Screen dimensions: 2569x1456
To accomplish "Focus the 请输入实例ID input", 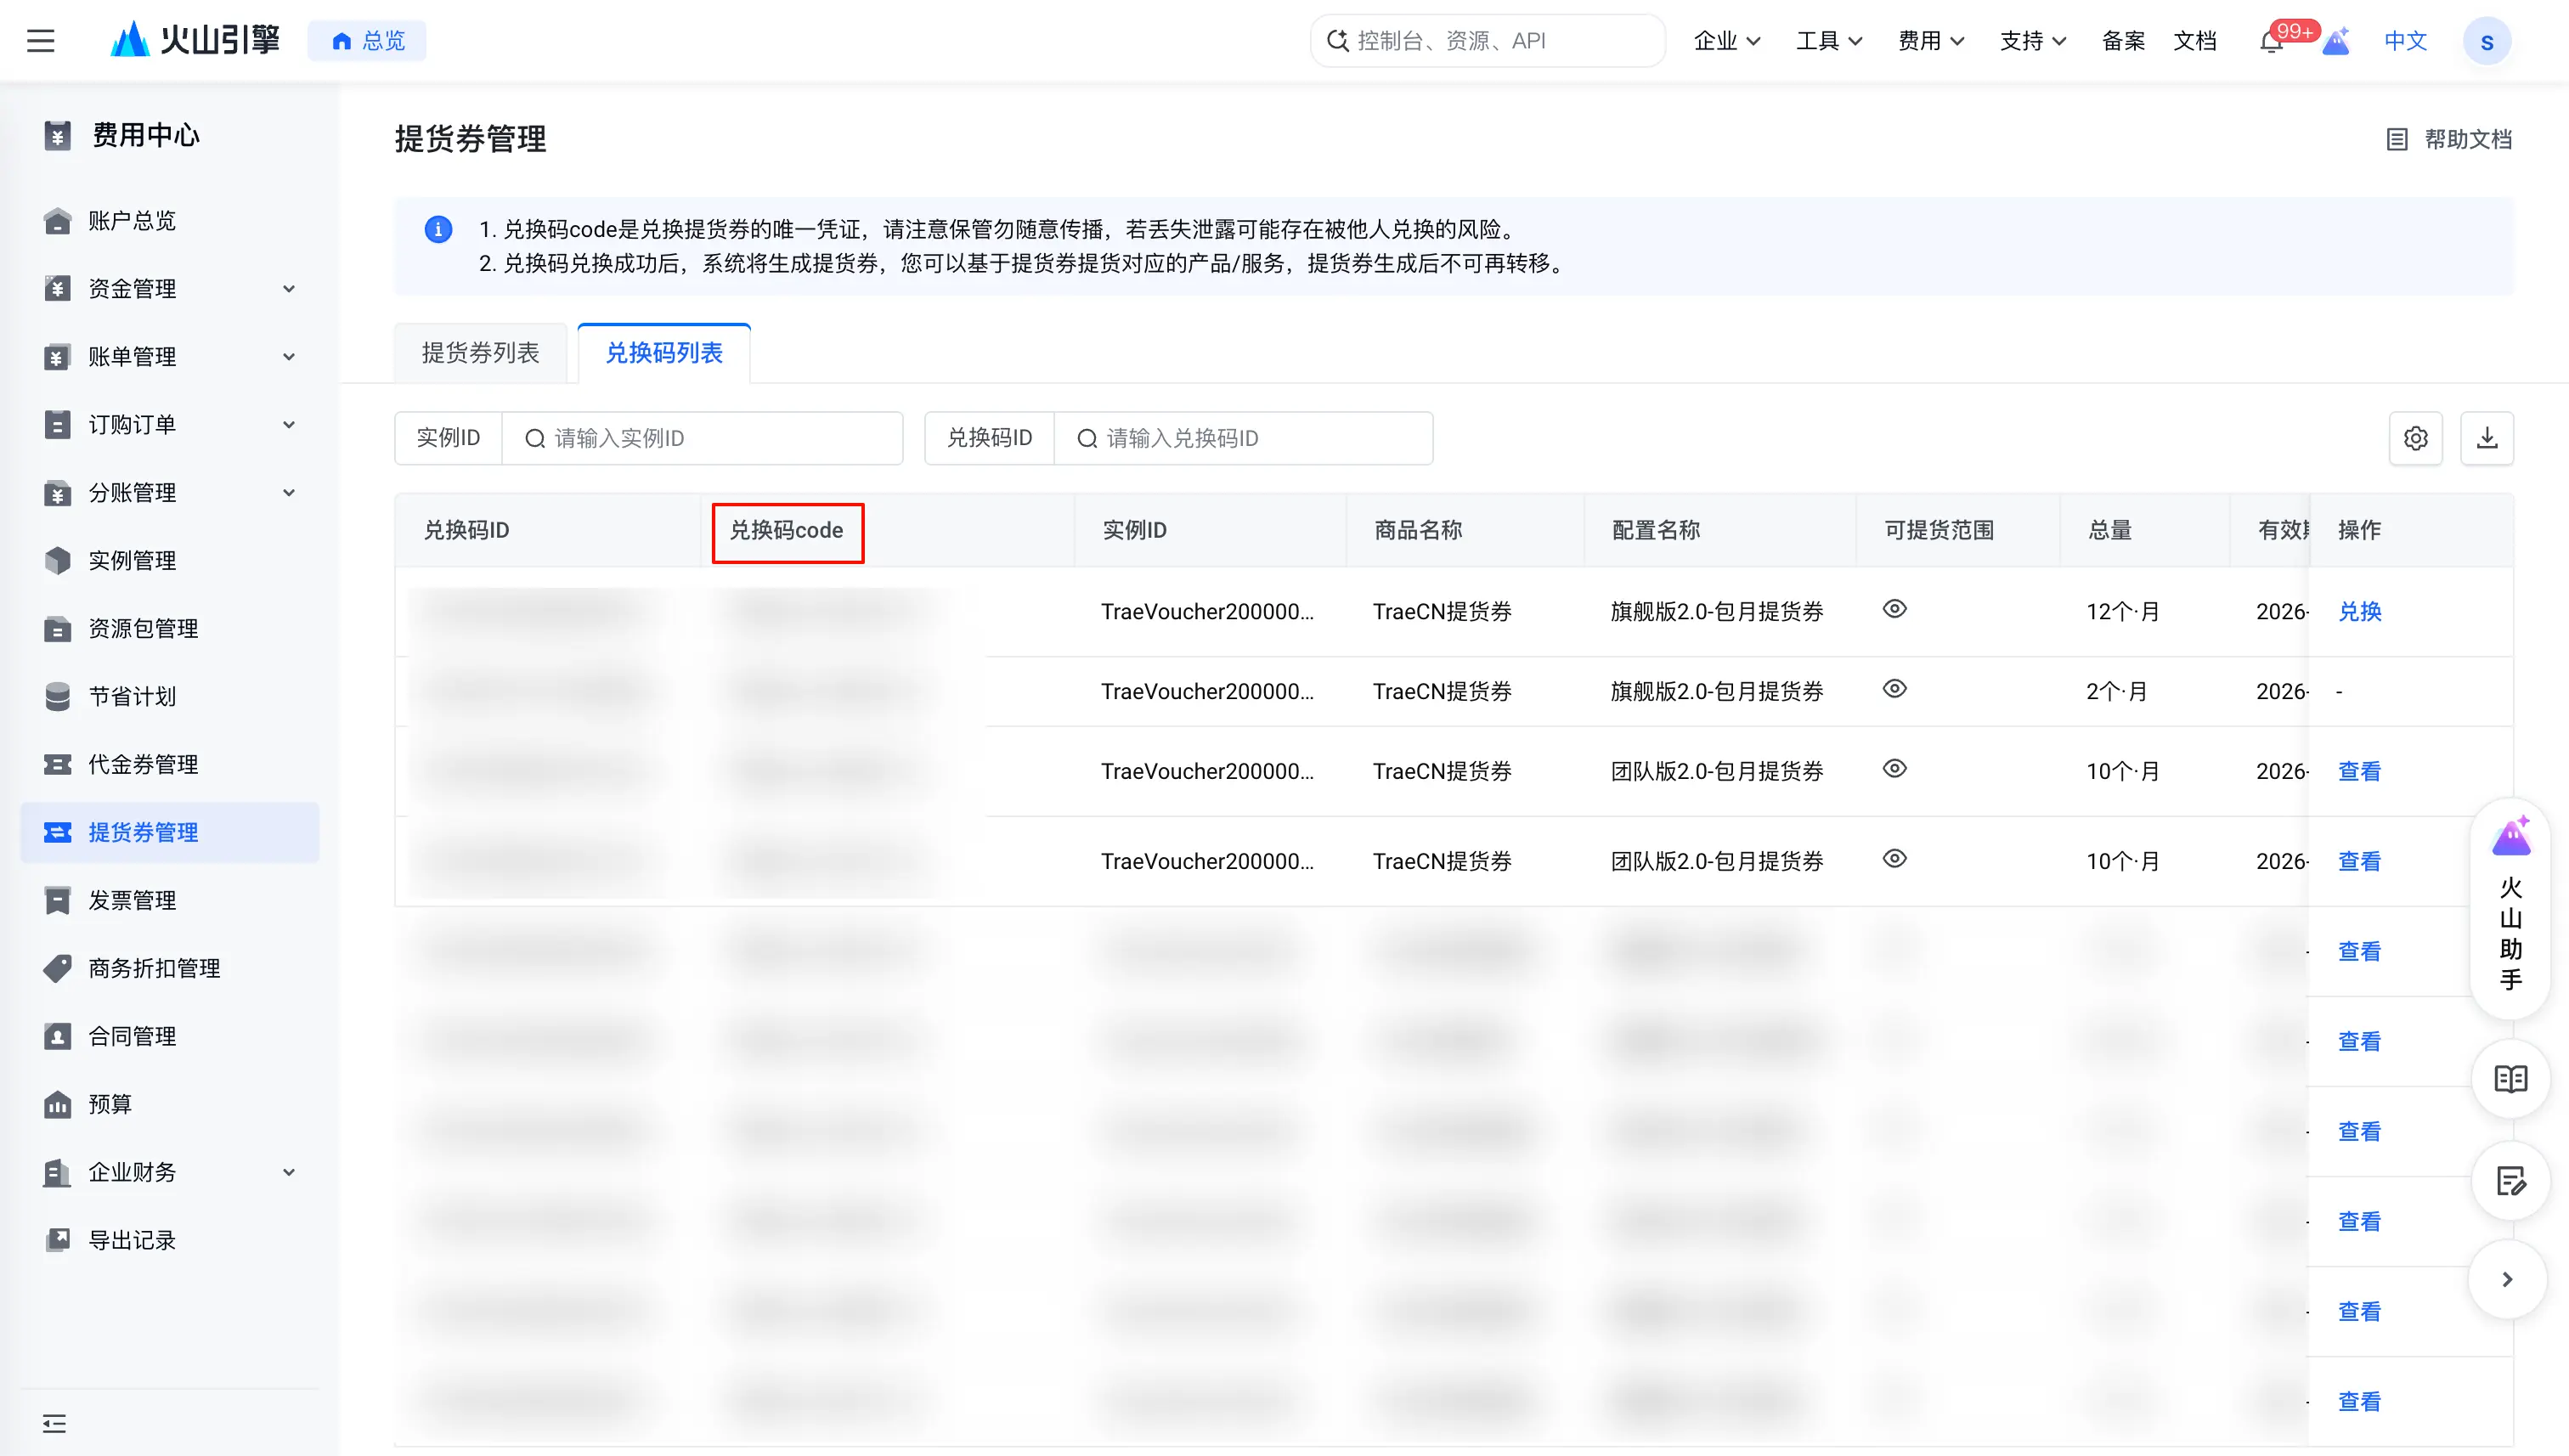I will [x=702, y=438].
